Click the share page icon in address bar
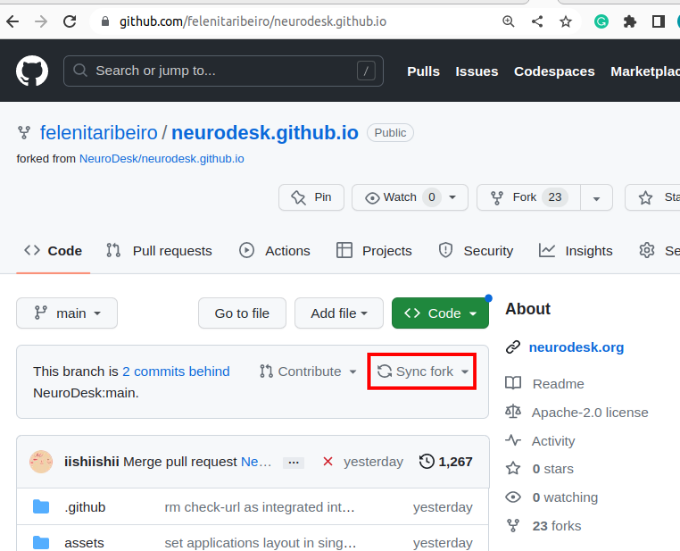Image resolution: width=680 pixels, height=551 pixels. coord(537,21)
